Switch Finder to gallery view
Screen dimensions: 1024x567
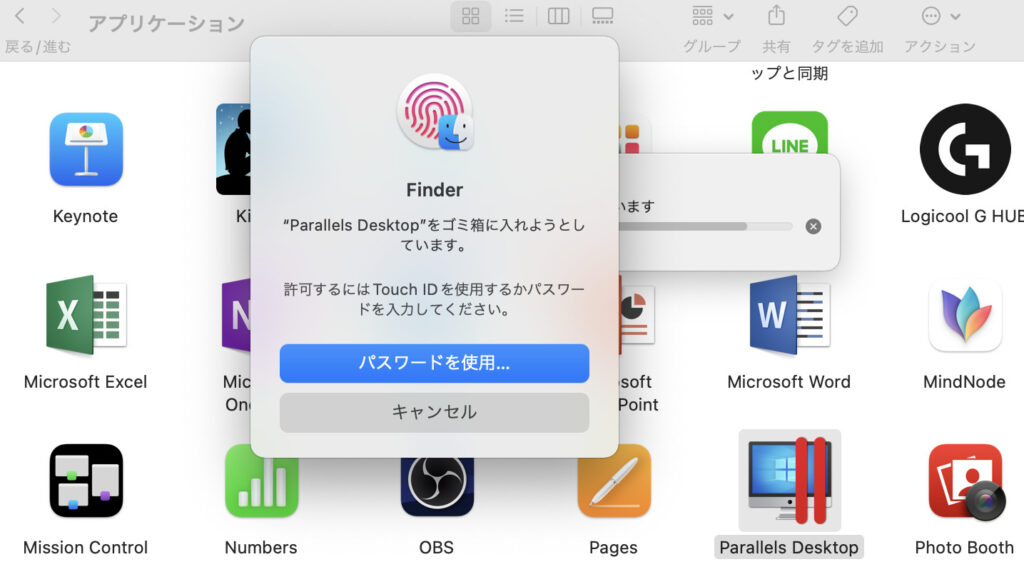click(x=602, y=16)
